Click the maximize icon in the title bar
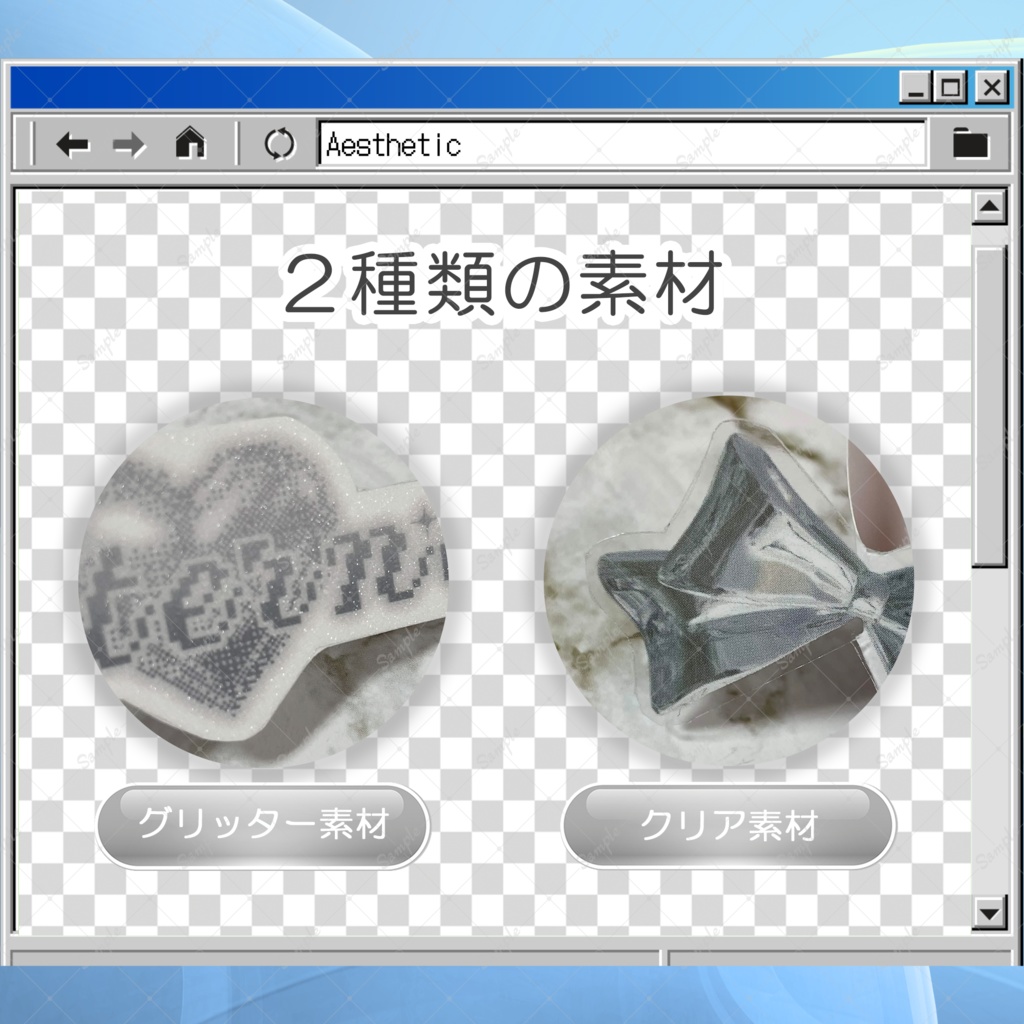This screenshot has width=1024, height=1024. [x=950, y=89]
